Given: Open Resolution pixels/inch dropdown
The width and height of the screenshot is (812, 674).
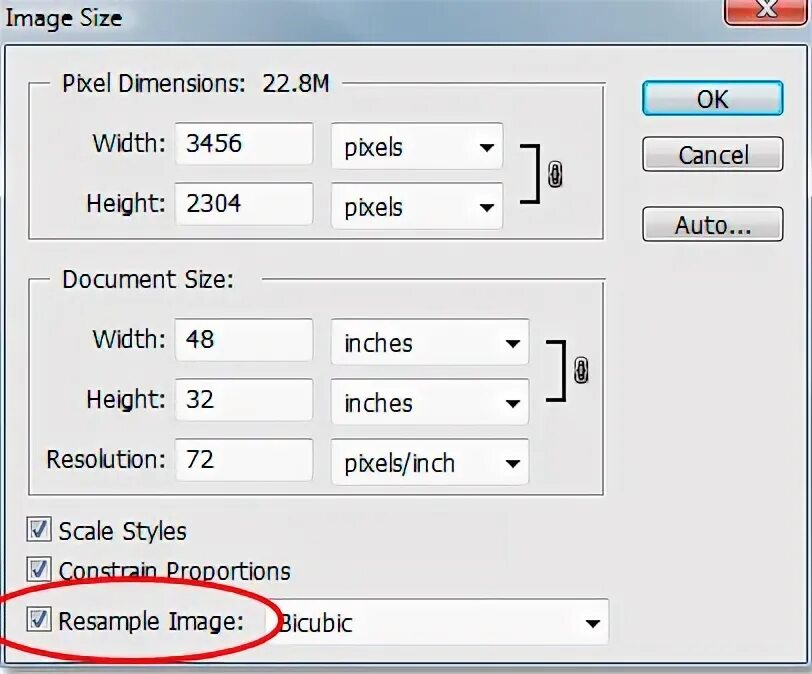Looking at the screenshot, I should pos(430,462).
